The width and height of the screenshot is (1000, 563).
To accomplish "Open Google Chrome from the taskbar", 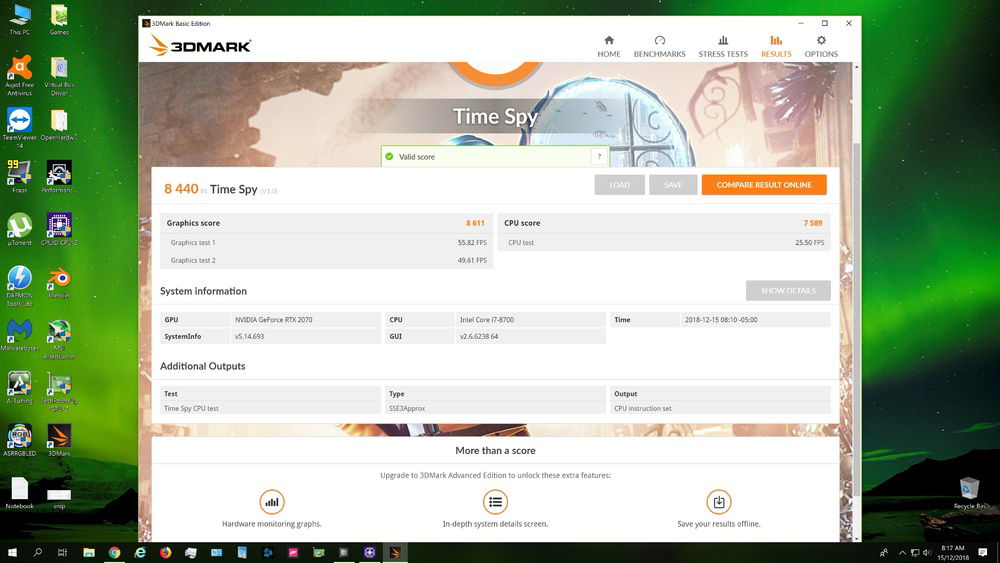I will click(115, 552).
